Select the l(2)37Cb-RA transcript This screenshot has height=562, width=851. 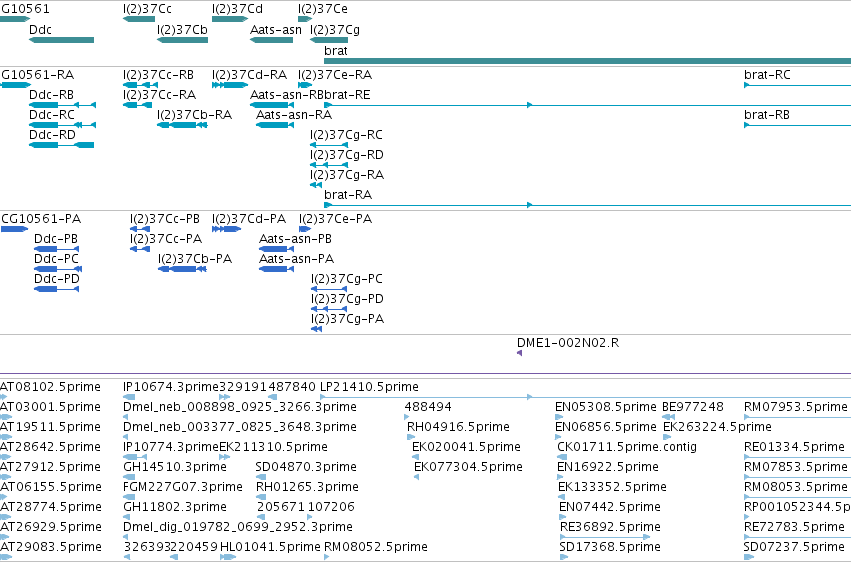[182, 125]
